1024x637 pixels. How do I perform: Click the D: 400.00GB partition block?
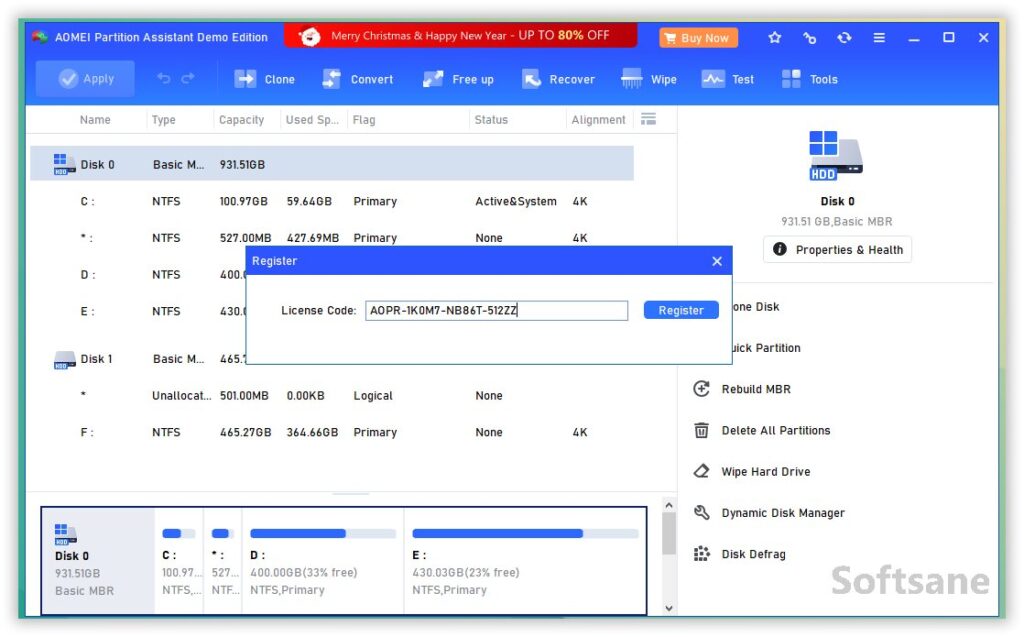coord(323,561)
